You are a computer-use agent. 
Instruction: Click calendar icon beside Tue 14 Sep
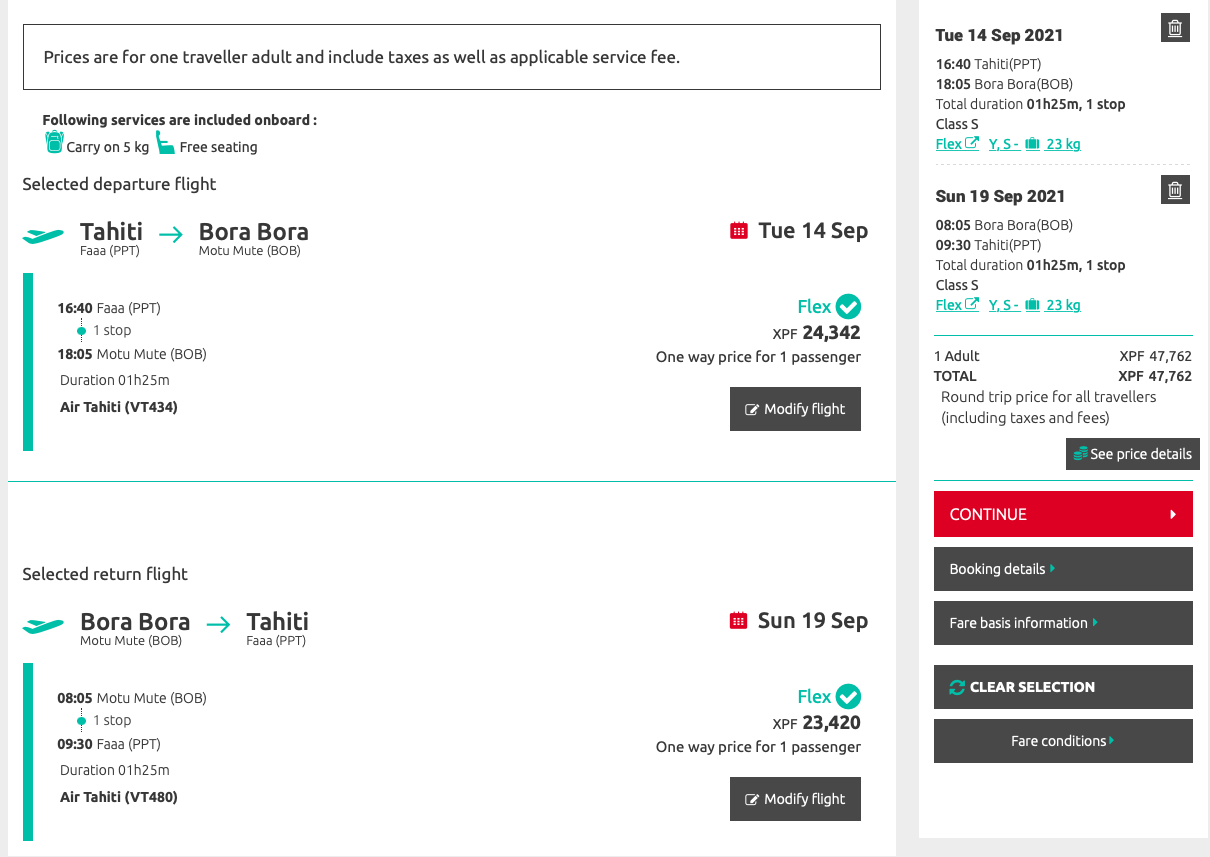[x=739, y=231]
